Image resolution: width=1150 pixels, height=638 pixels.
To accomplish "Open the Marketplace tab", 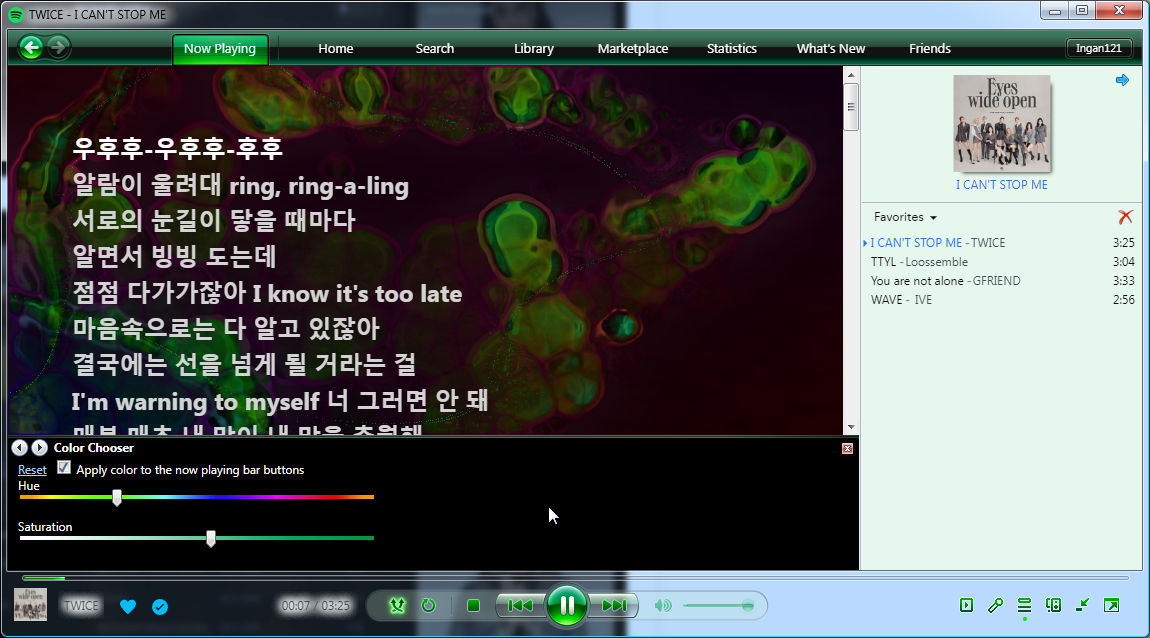I will point(633,49).
